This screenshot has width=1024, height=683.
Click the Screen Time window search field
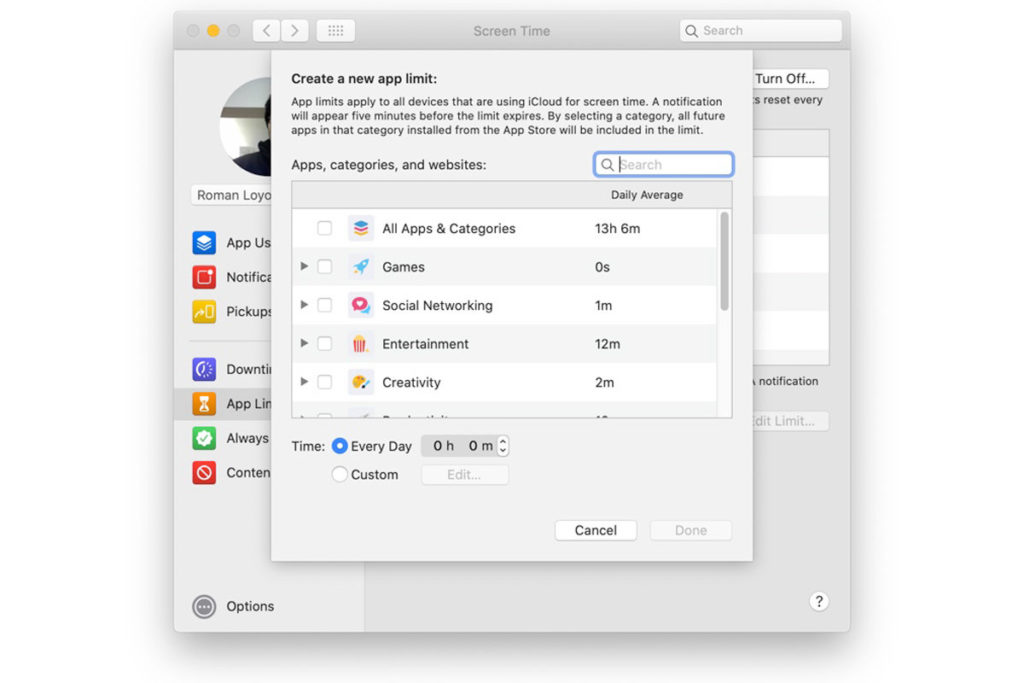761,31
